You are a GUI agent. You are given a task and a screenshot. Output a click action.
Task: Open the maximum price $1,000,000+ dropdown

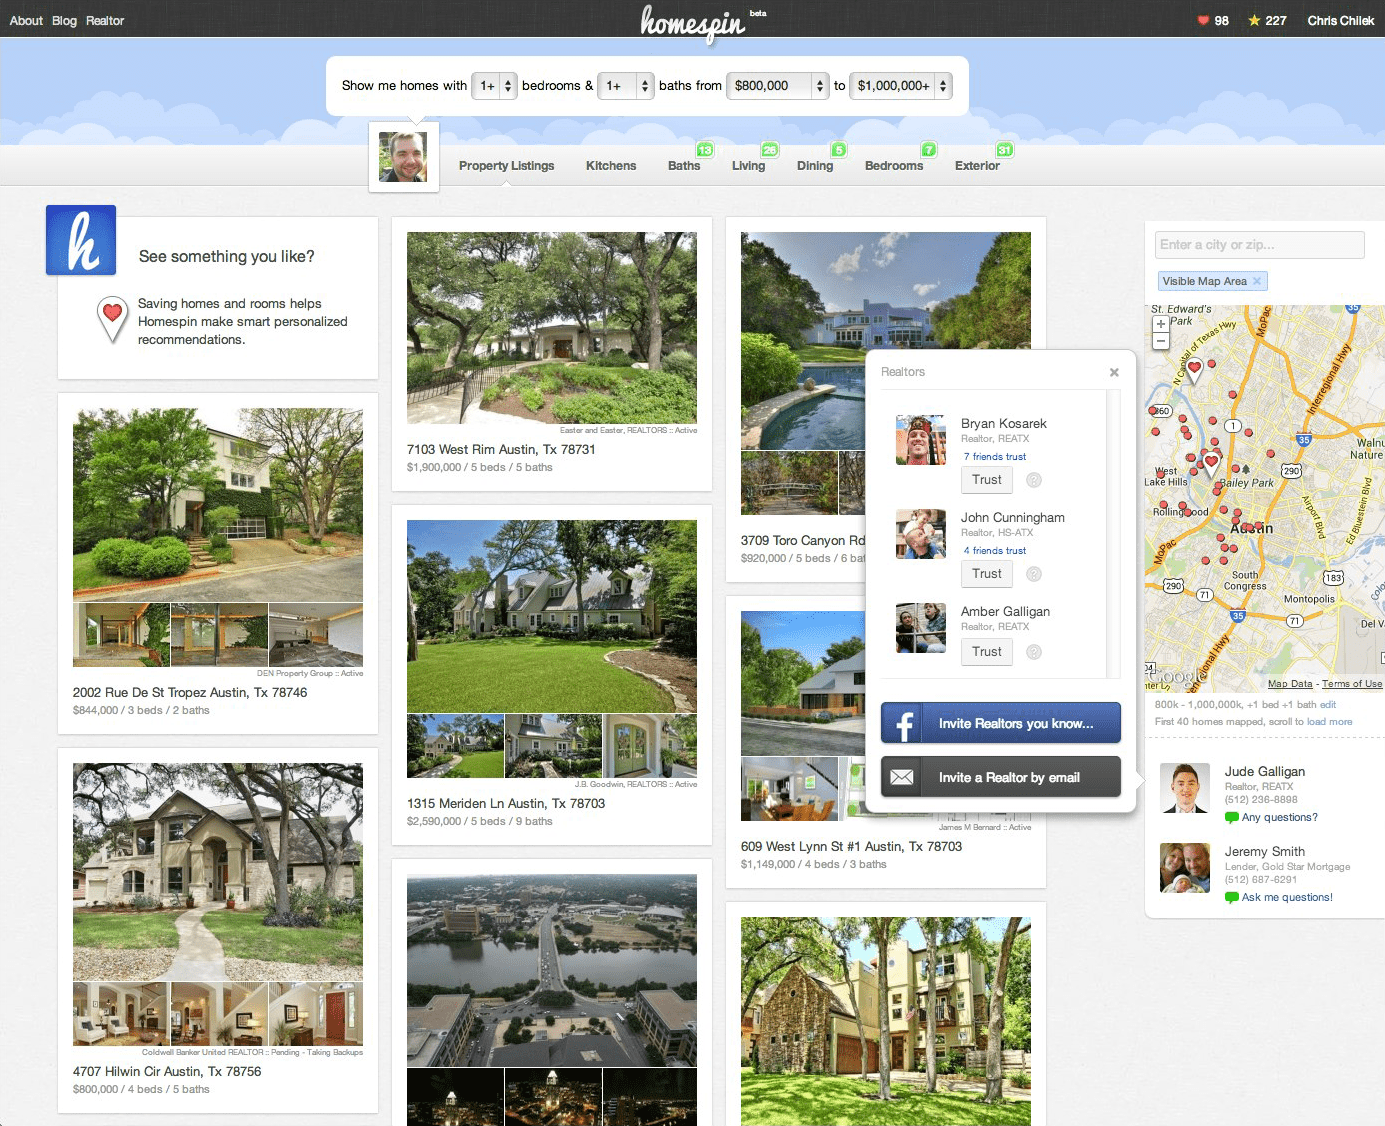pyautogui.click(x=900, y=86)
